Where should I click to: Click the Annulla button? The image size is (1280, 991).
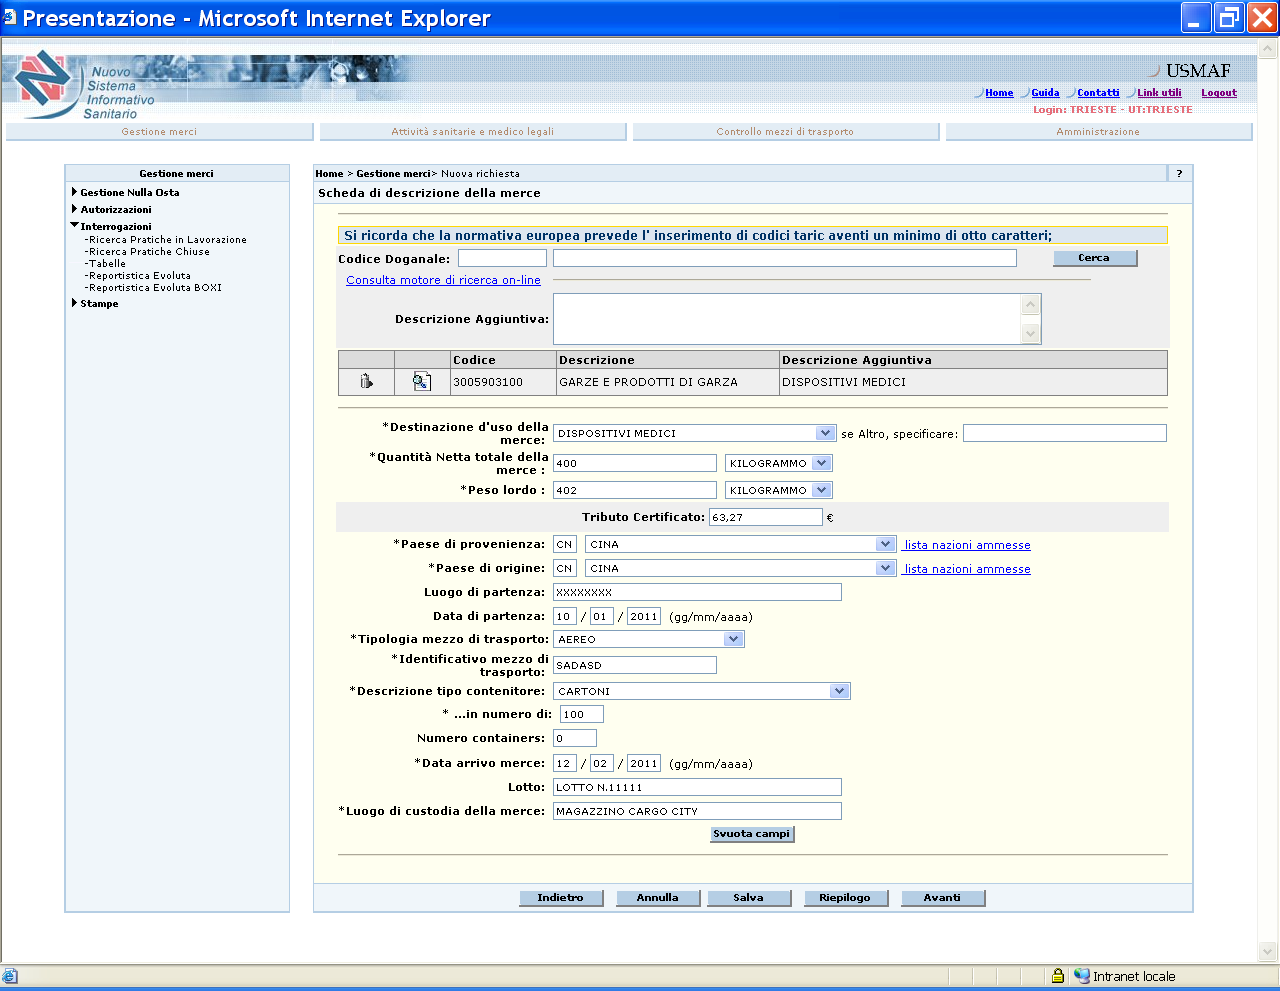[658, 898]
